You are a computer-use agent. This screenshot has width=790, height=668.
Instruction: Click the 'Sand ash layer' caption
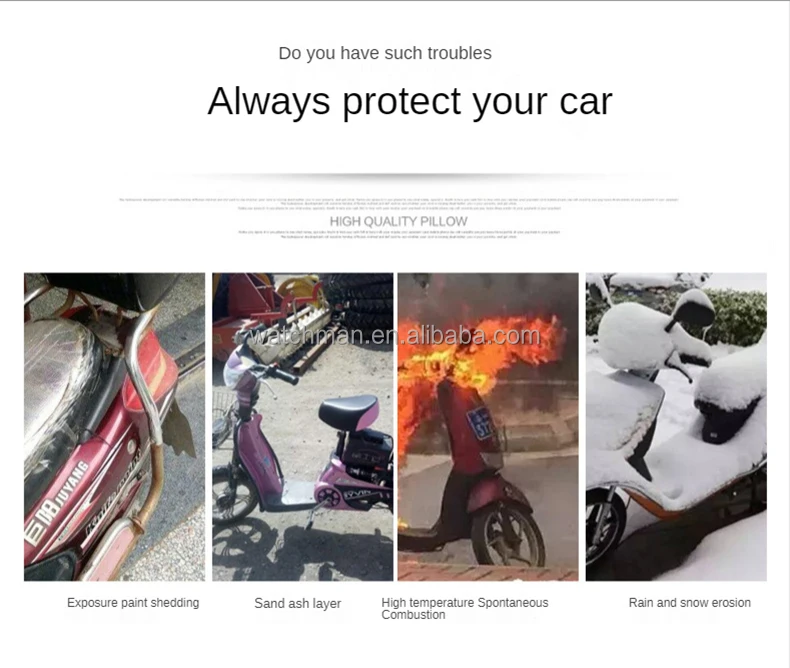point(298,603)
